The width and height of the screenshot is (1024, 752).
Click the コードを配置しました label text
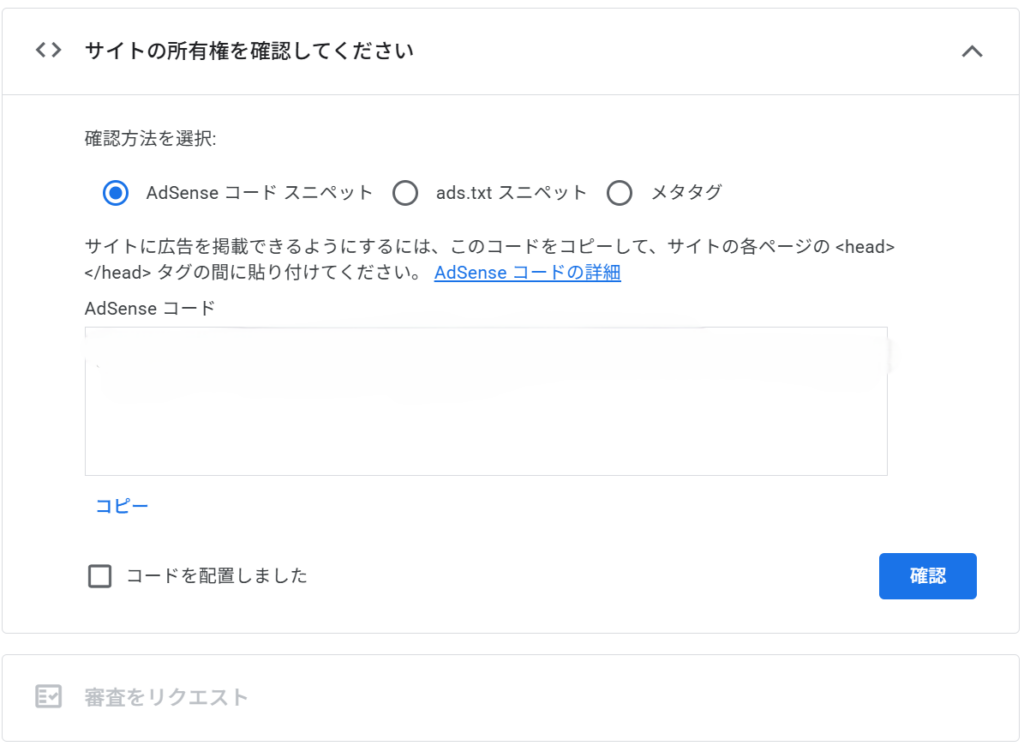coord(217,576)
